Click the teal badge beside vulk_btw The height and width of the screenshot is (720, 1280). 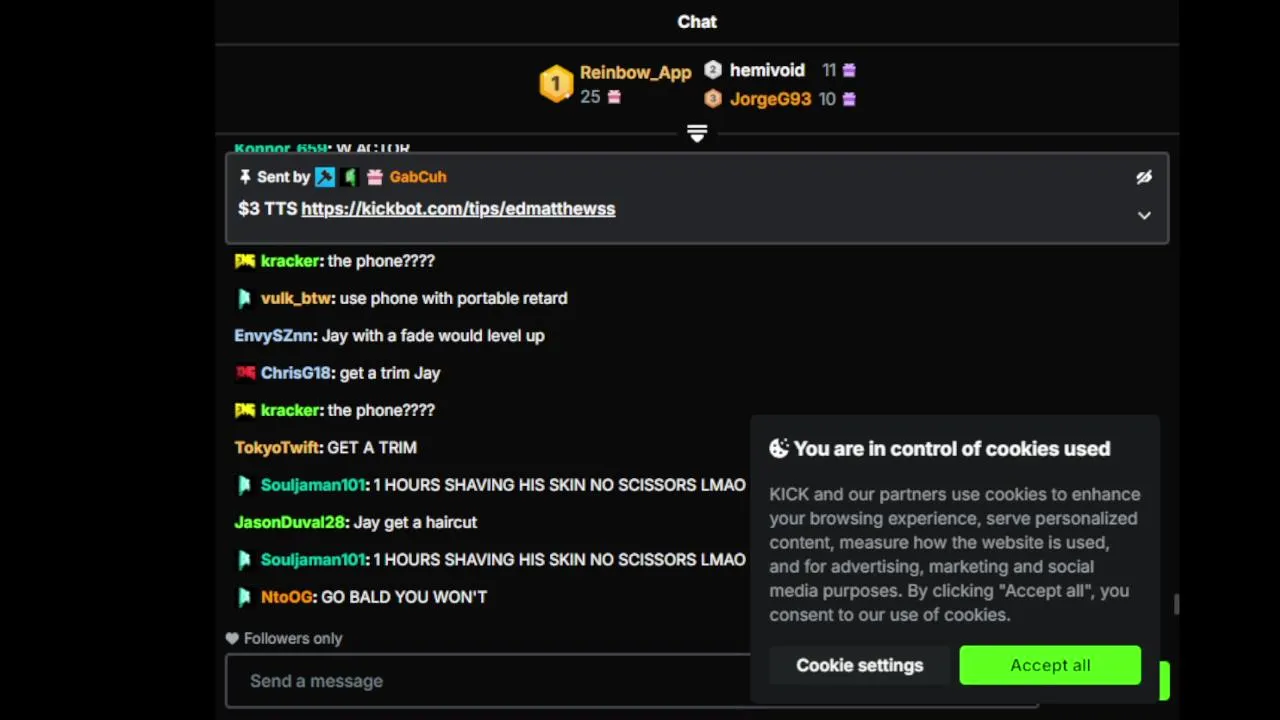point(245,298)
